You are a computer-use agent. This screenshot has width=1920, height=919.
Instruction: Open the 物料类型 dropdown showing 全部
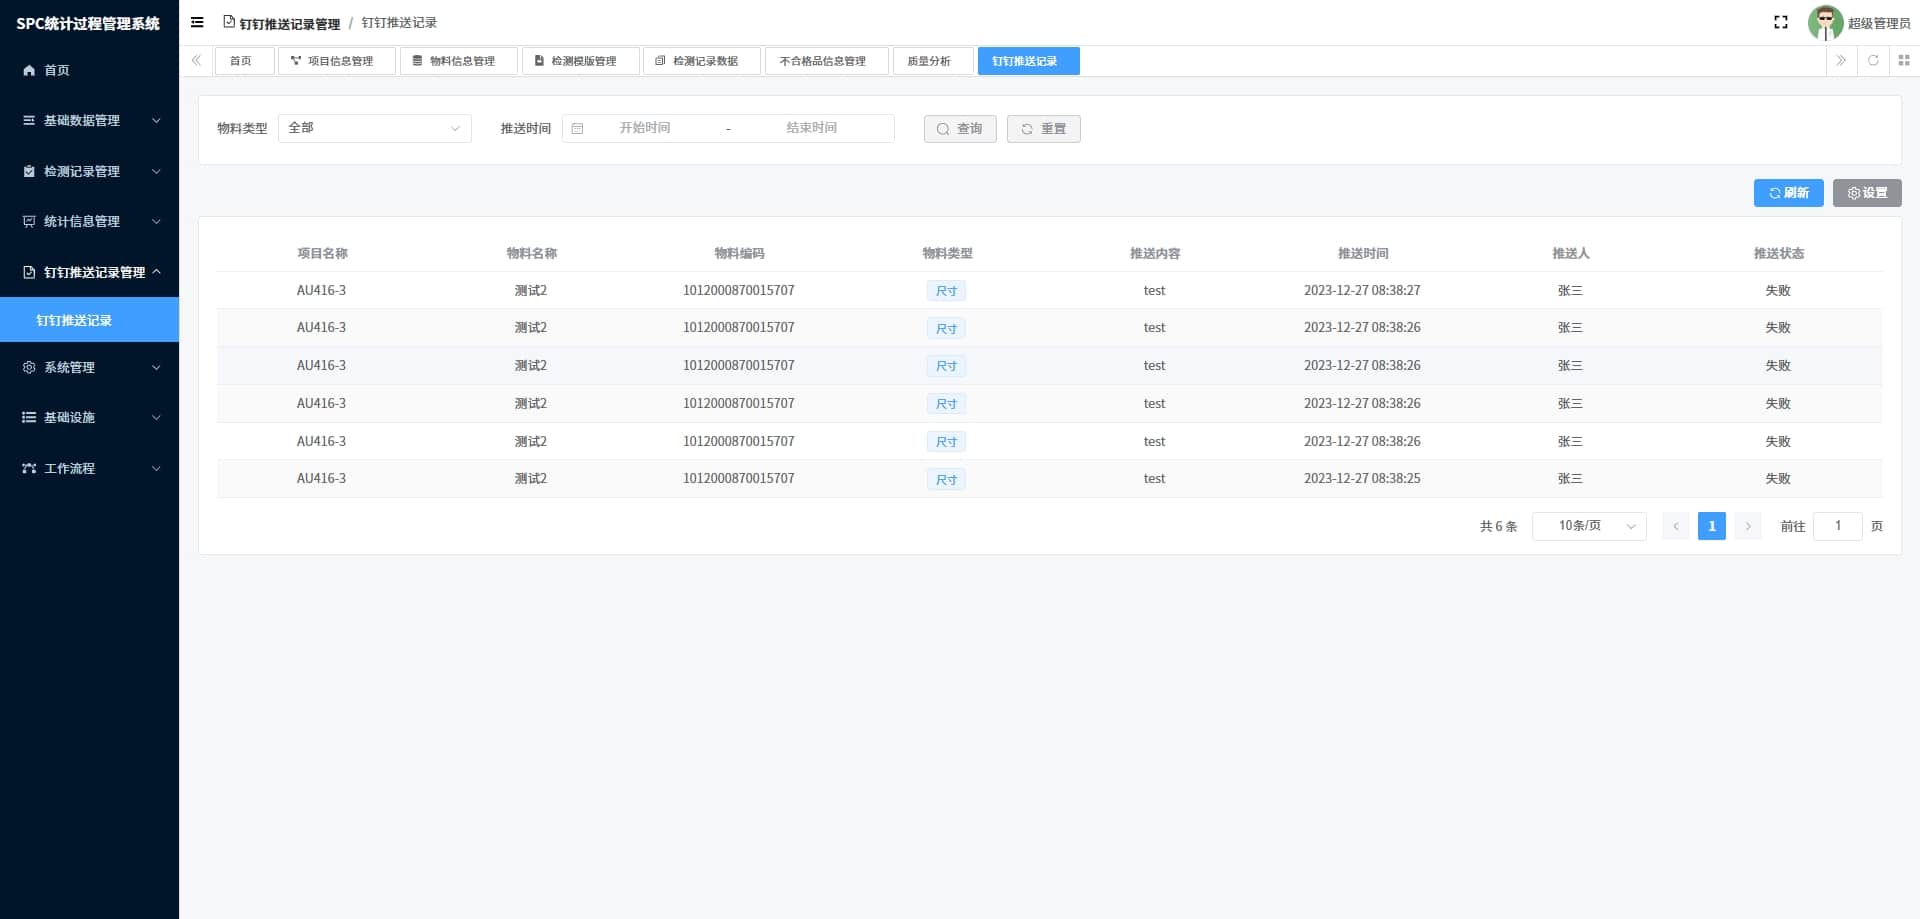point(374,128)
